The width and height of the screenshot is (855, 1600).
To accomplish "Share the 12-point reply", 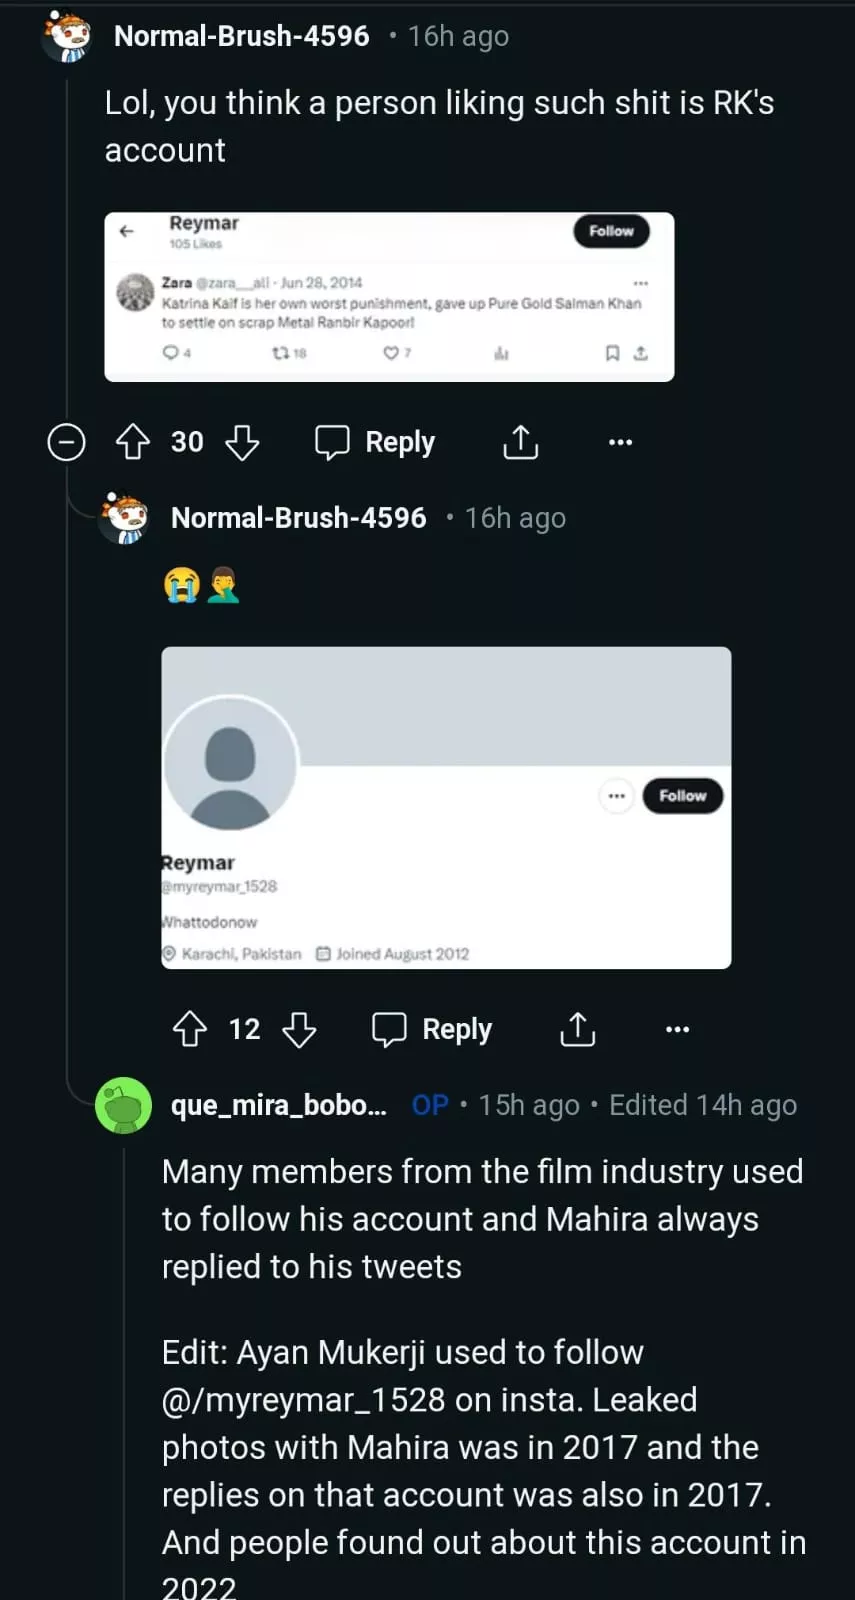I will [577, 1029].
